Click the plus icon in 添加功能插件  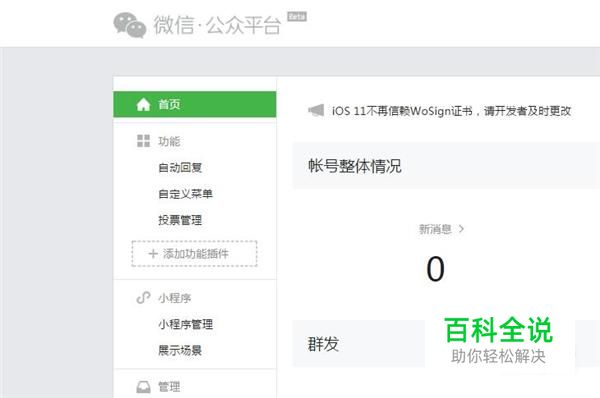[x=153, y=253]
